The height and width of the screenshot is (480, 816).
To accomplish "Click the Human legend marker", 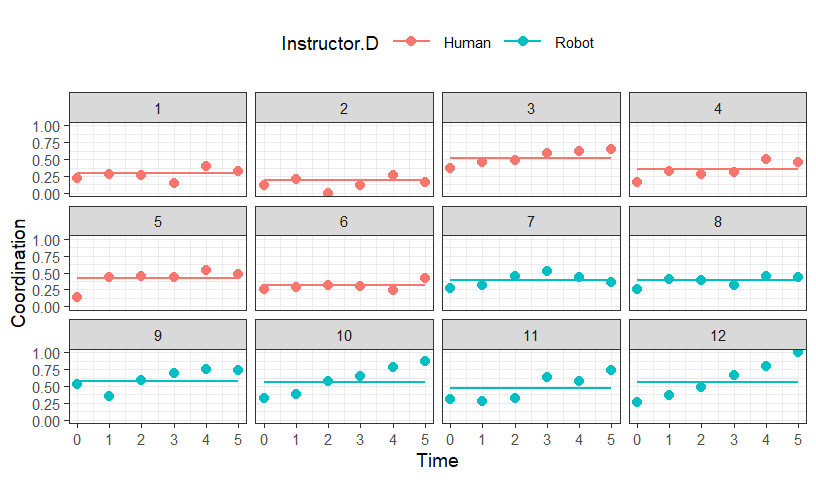I will coord(411,42).
